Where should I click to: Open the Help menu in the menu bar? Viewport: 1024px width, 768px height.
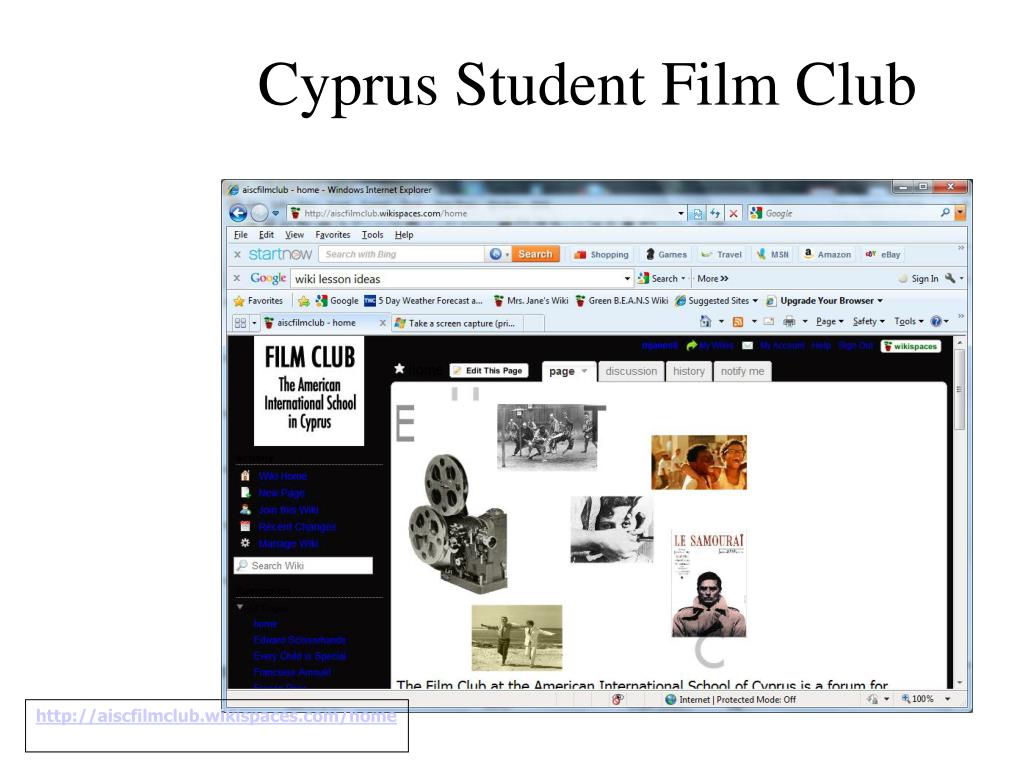(404, 235)
